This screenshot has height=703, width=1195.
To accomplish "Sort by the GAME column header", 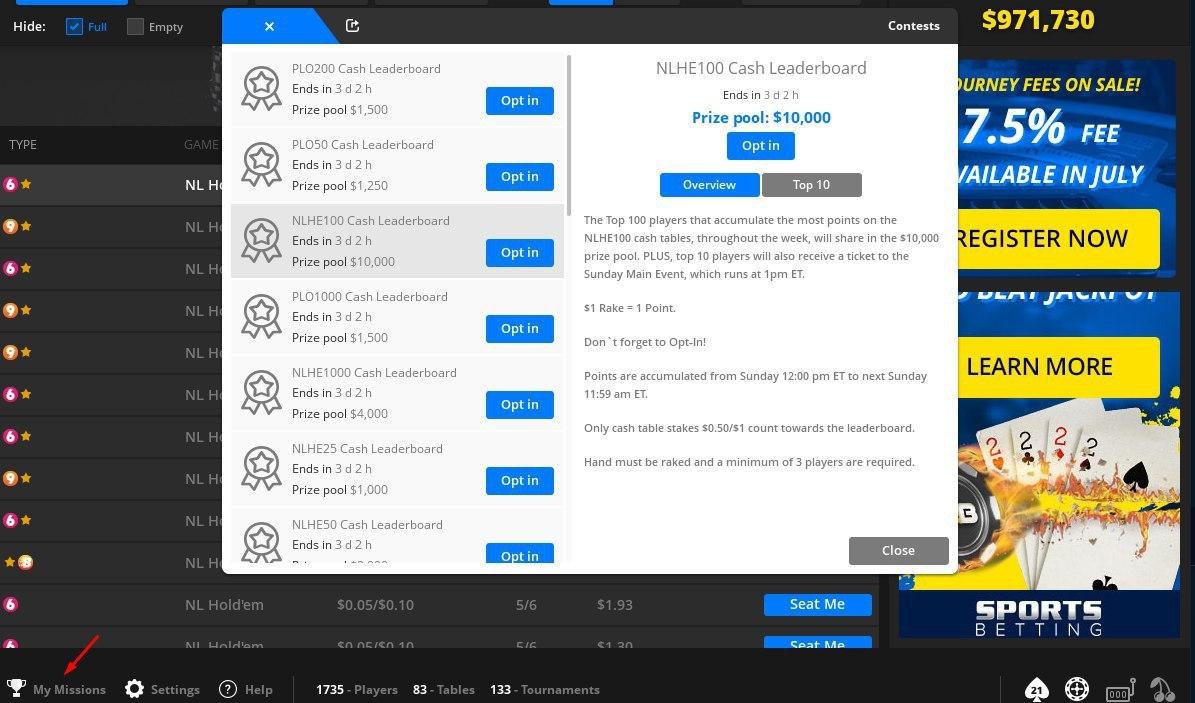I will click(201, 145).
